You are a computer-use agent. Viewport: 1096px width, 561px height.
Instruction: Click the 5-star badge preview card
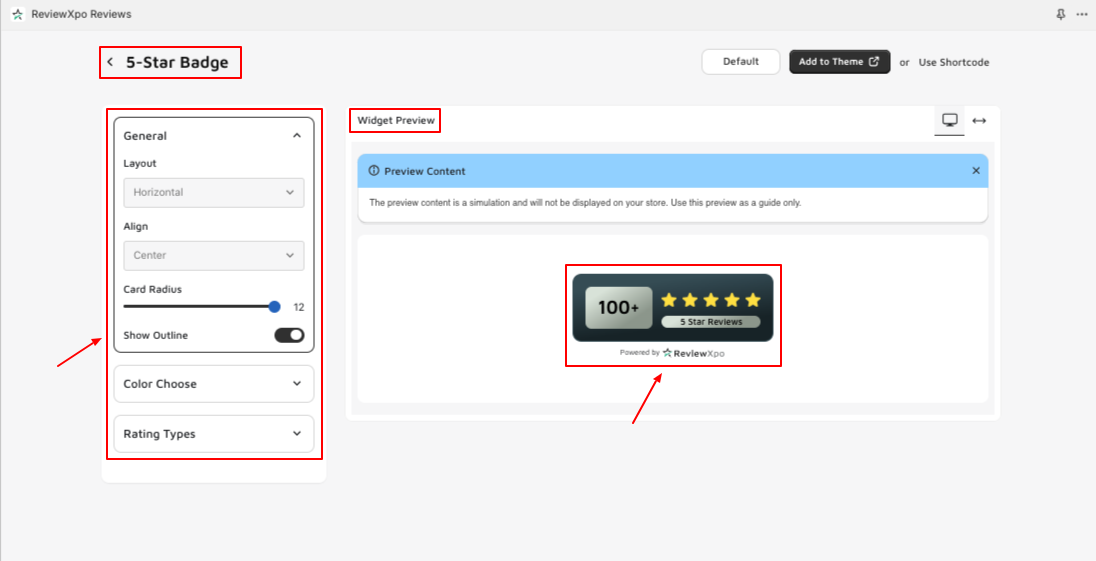pyautogui.click(x=672, y=307)
